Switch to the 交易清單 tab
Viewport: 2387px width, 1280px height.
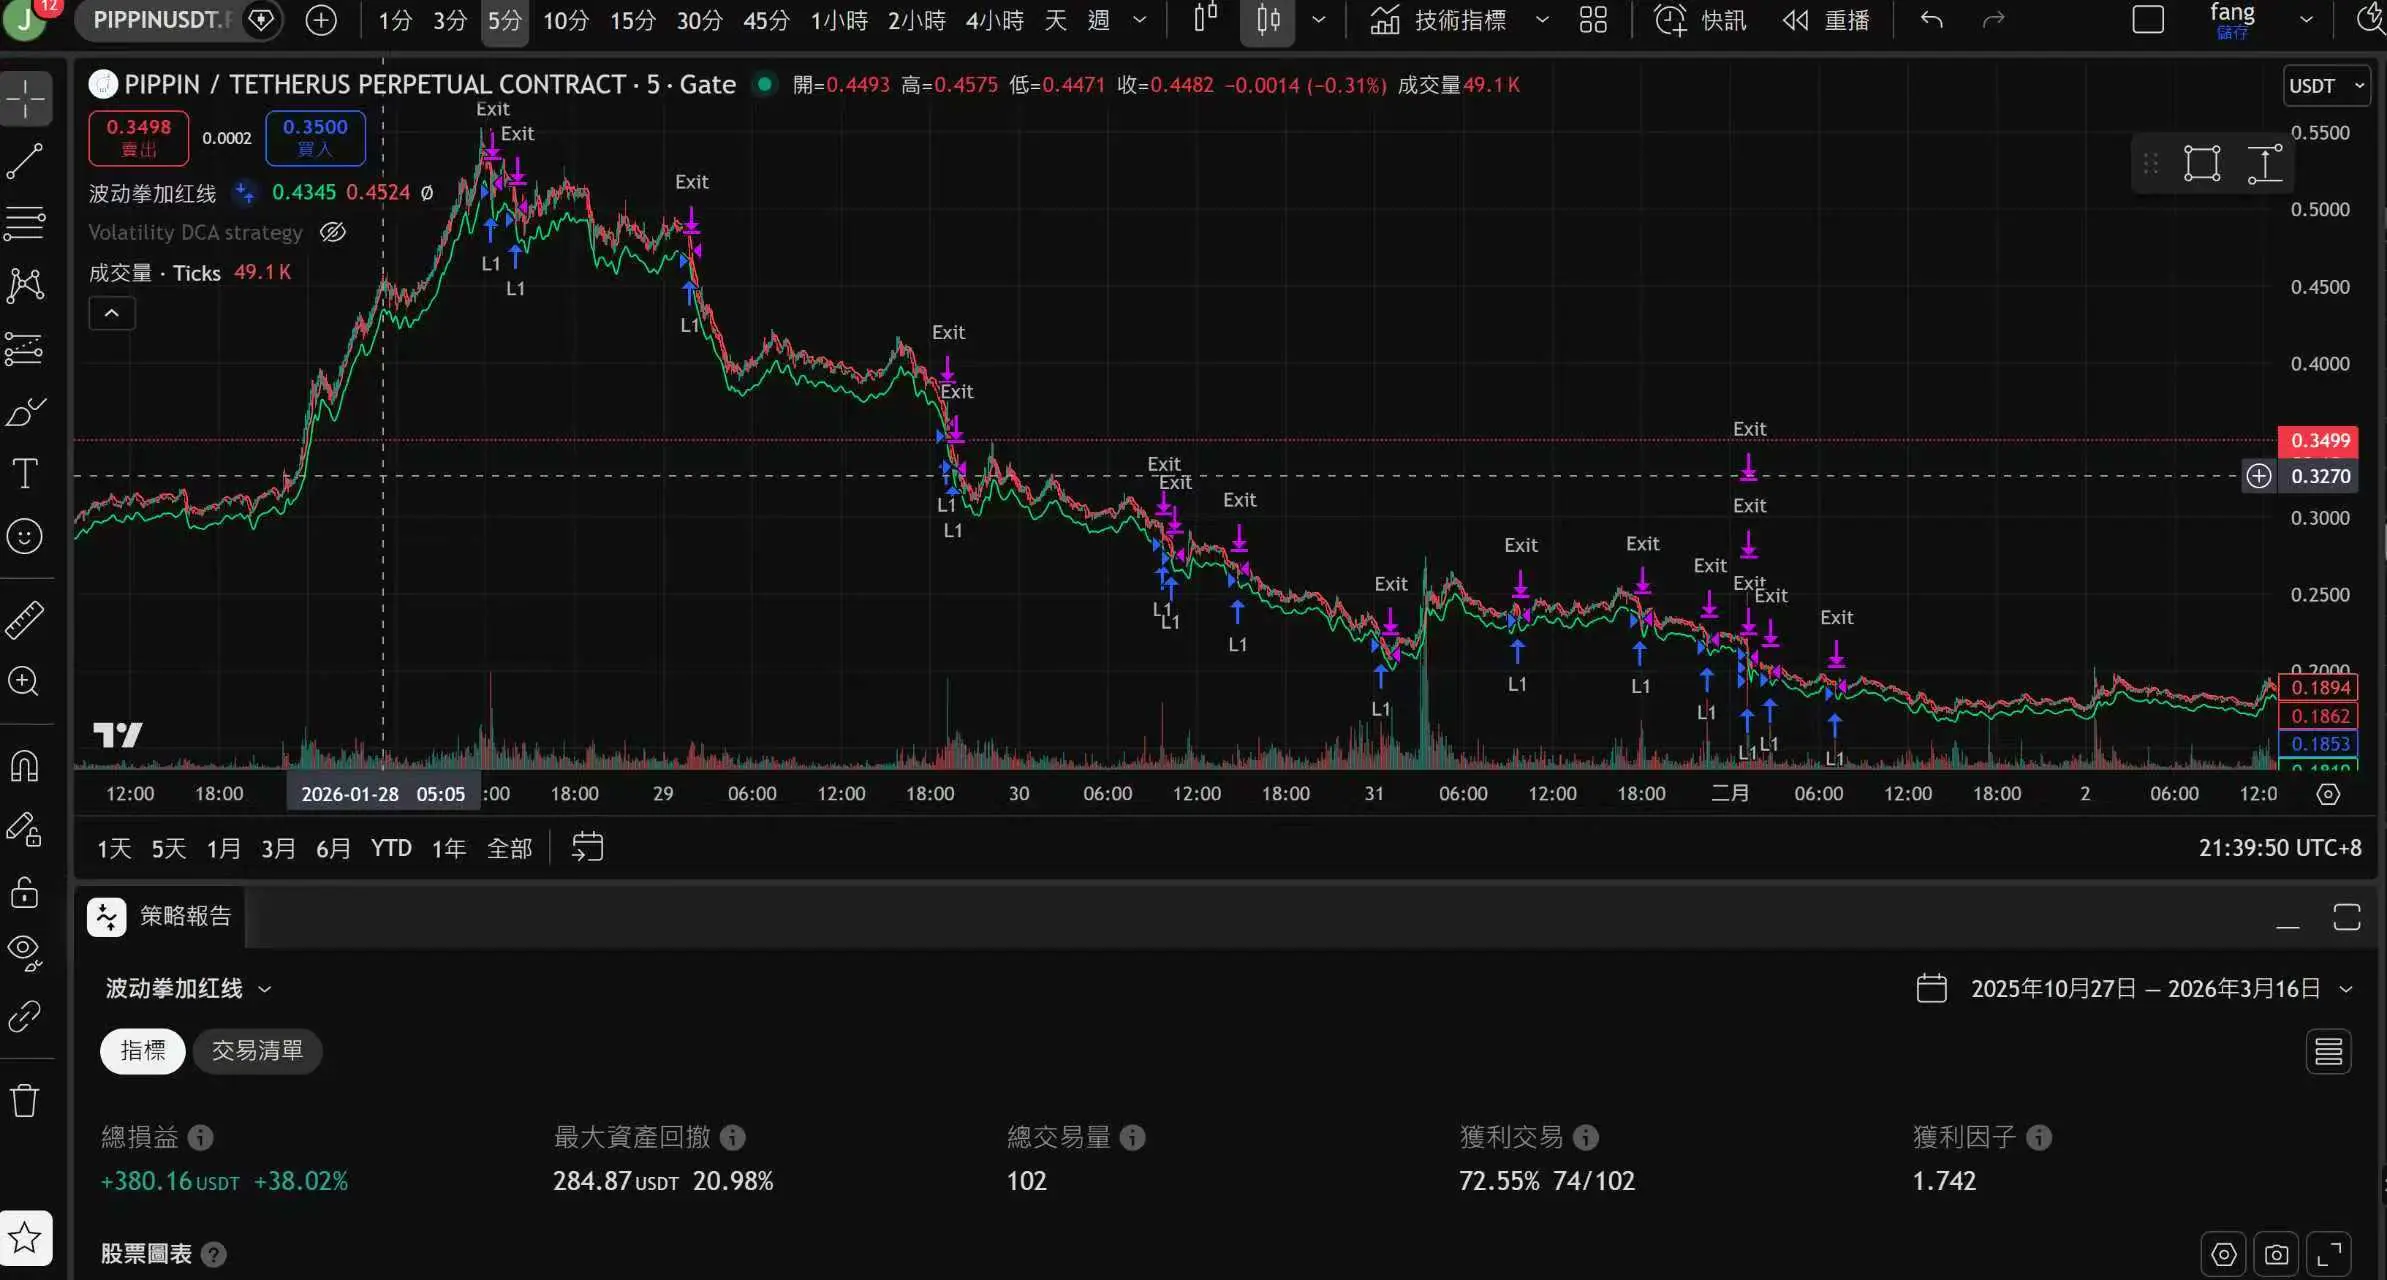point(257,1051)
